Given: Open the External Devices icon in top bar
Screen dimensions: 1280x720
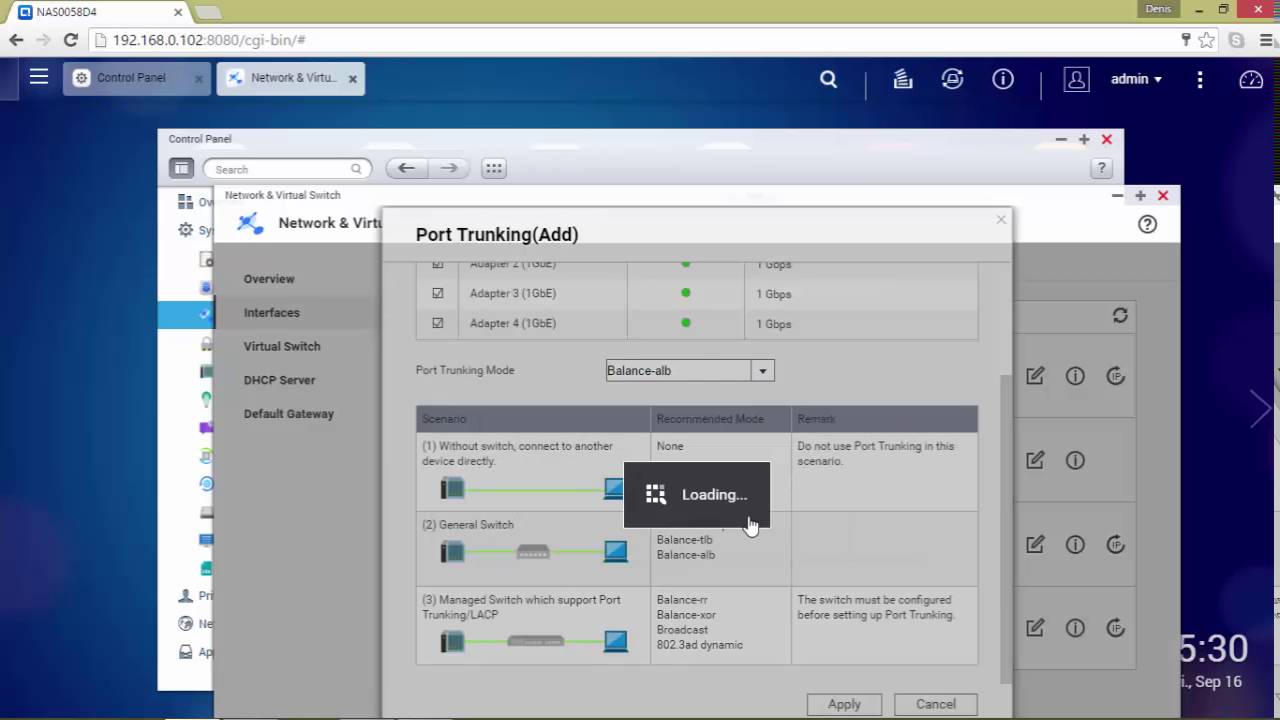Looking at the screenshot, I should point(953,78).
